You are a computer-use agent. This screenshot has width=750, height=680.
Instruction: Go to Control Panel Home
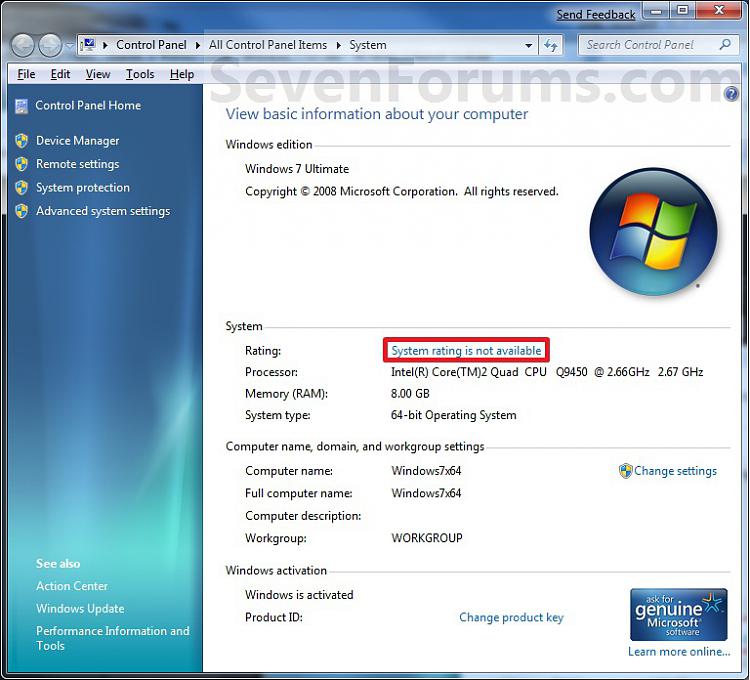[x=88, y=105]
